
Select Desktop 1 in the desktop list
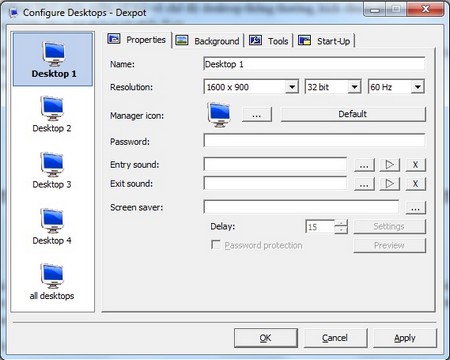click(53, 59)
